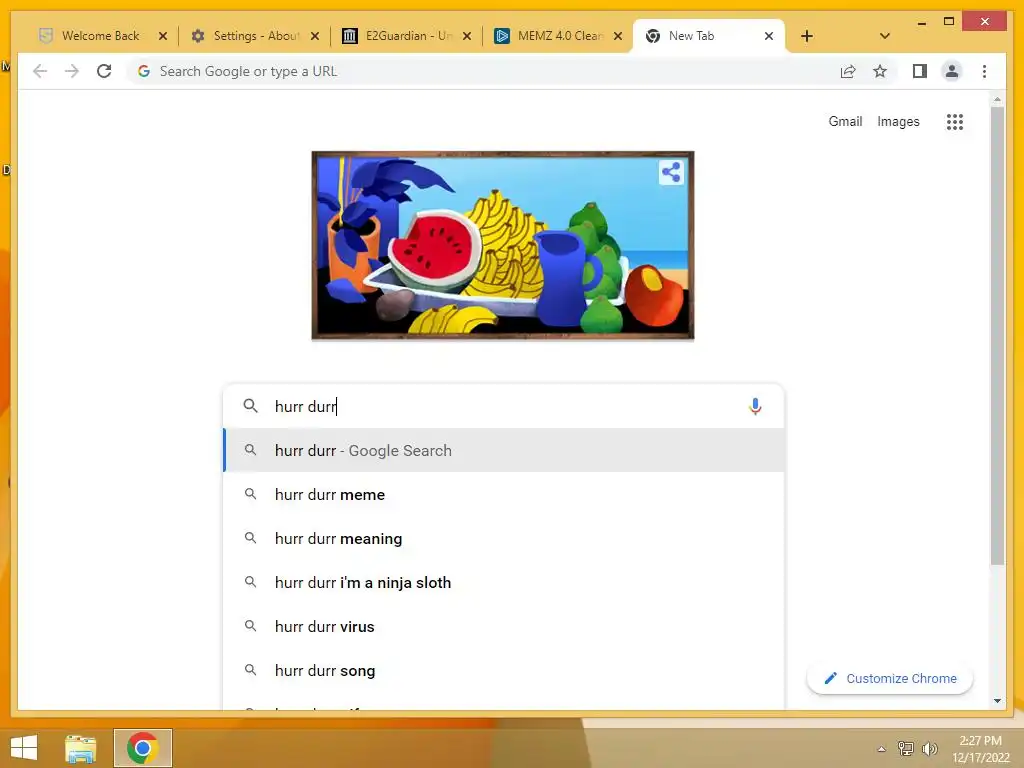Screen dimensions: 1024x768
Task: Open the Google apps grid
Action: [955, 121]
